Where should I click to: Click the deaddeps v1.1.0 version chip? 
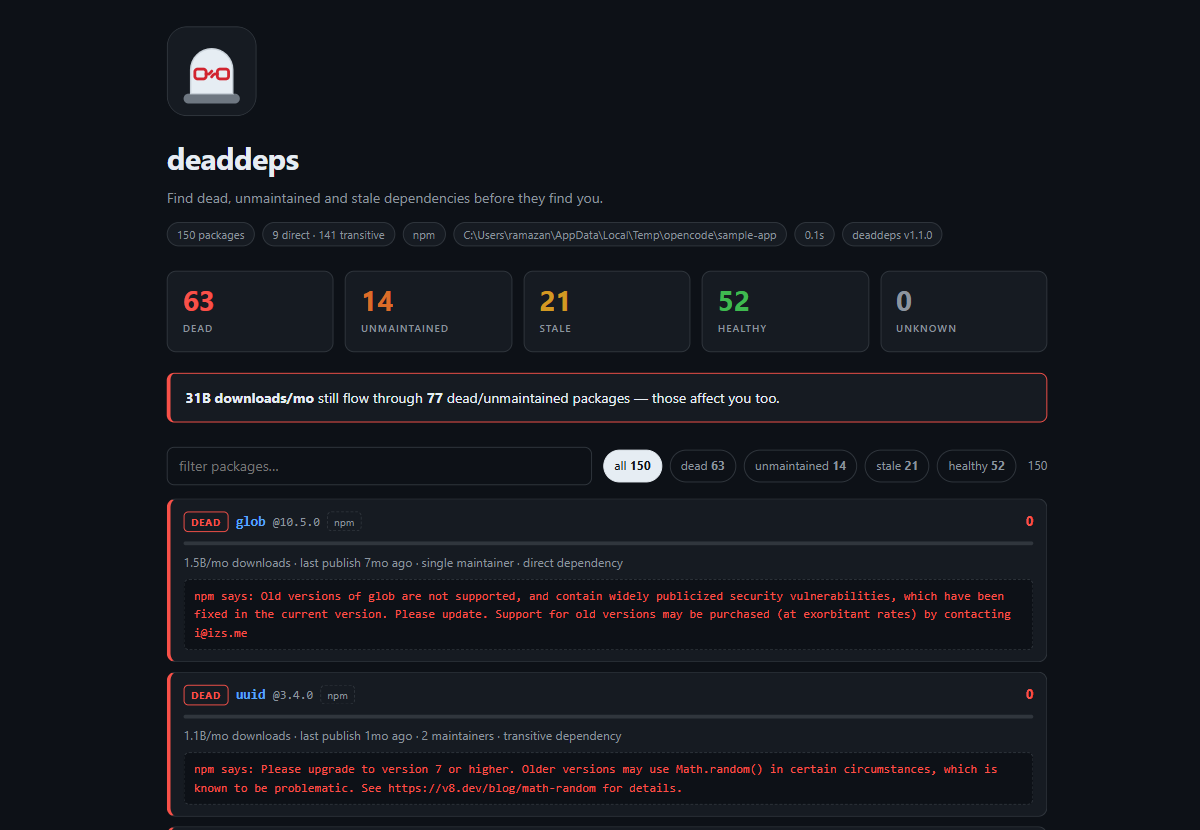pyautogui.click(x=892, y=235)
